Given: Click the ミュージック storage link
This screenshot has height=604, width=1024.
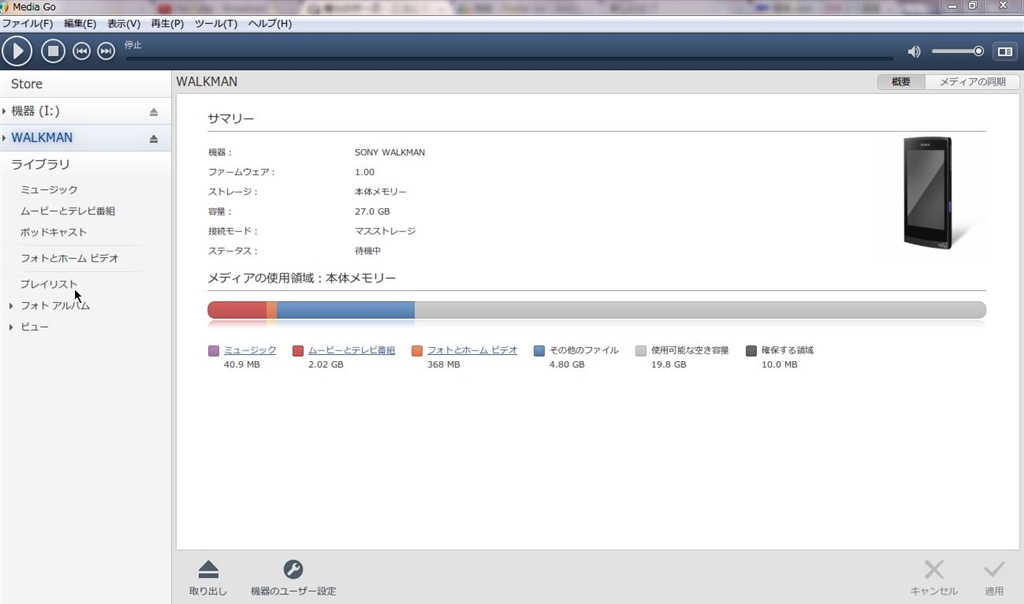Looking at the screenshot, I should pyautogui.click(x=250, y=350).
